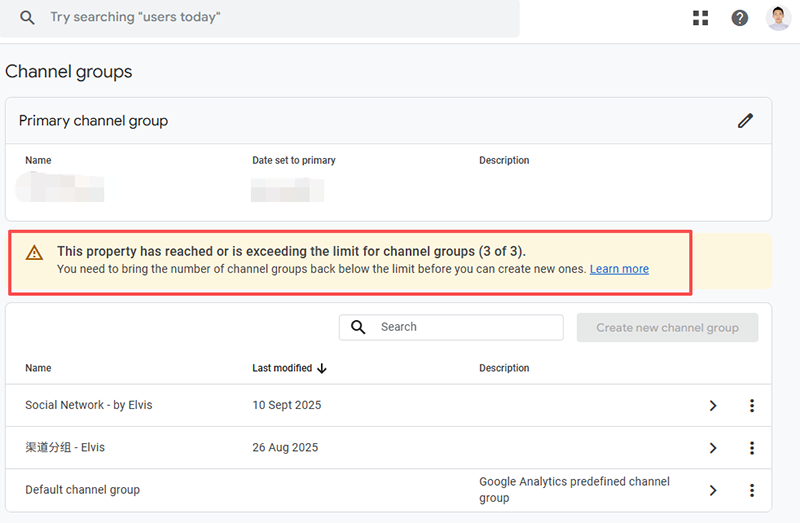This screenshot has height=523, width=800.
Task: Select the Name column header in table
Action: 38,368
